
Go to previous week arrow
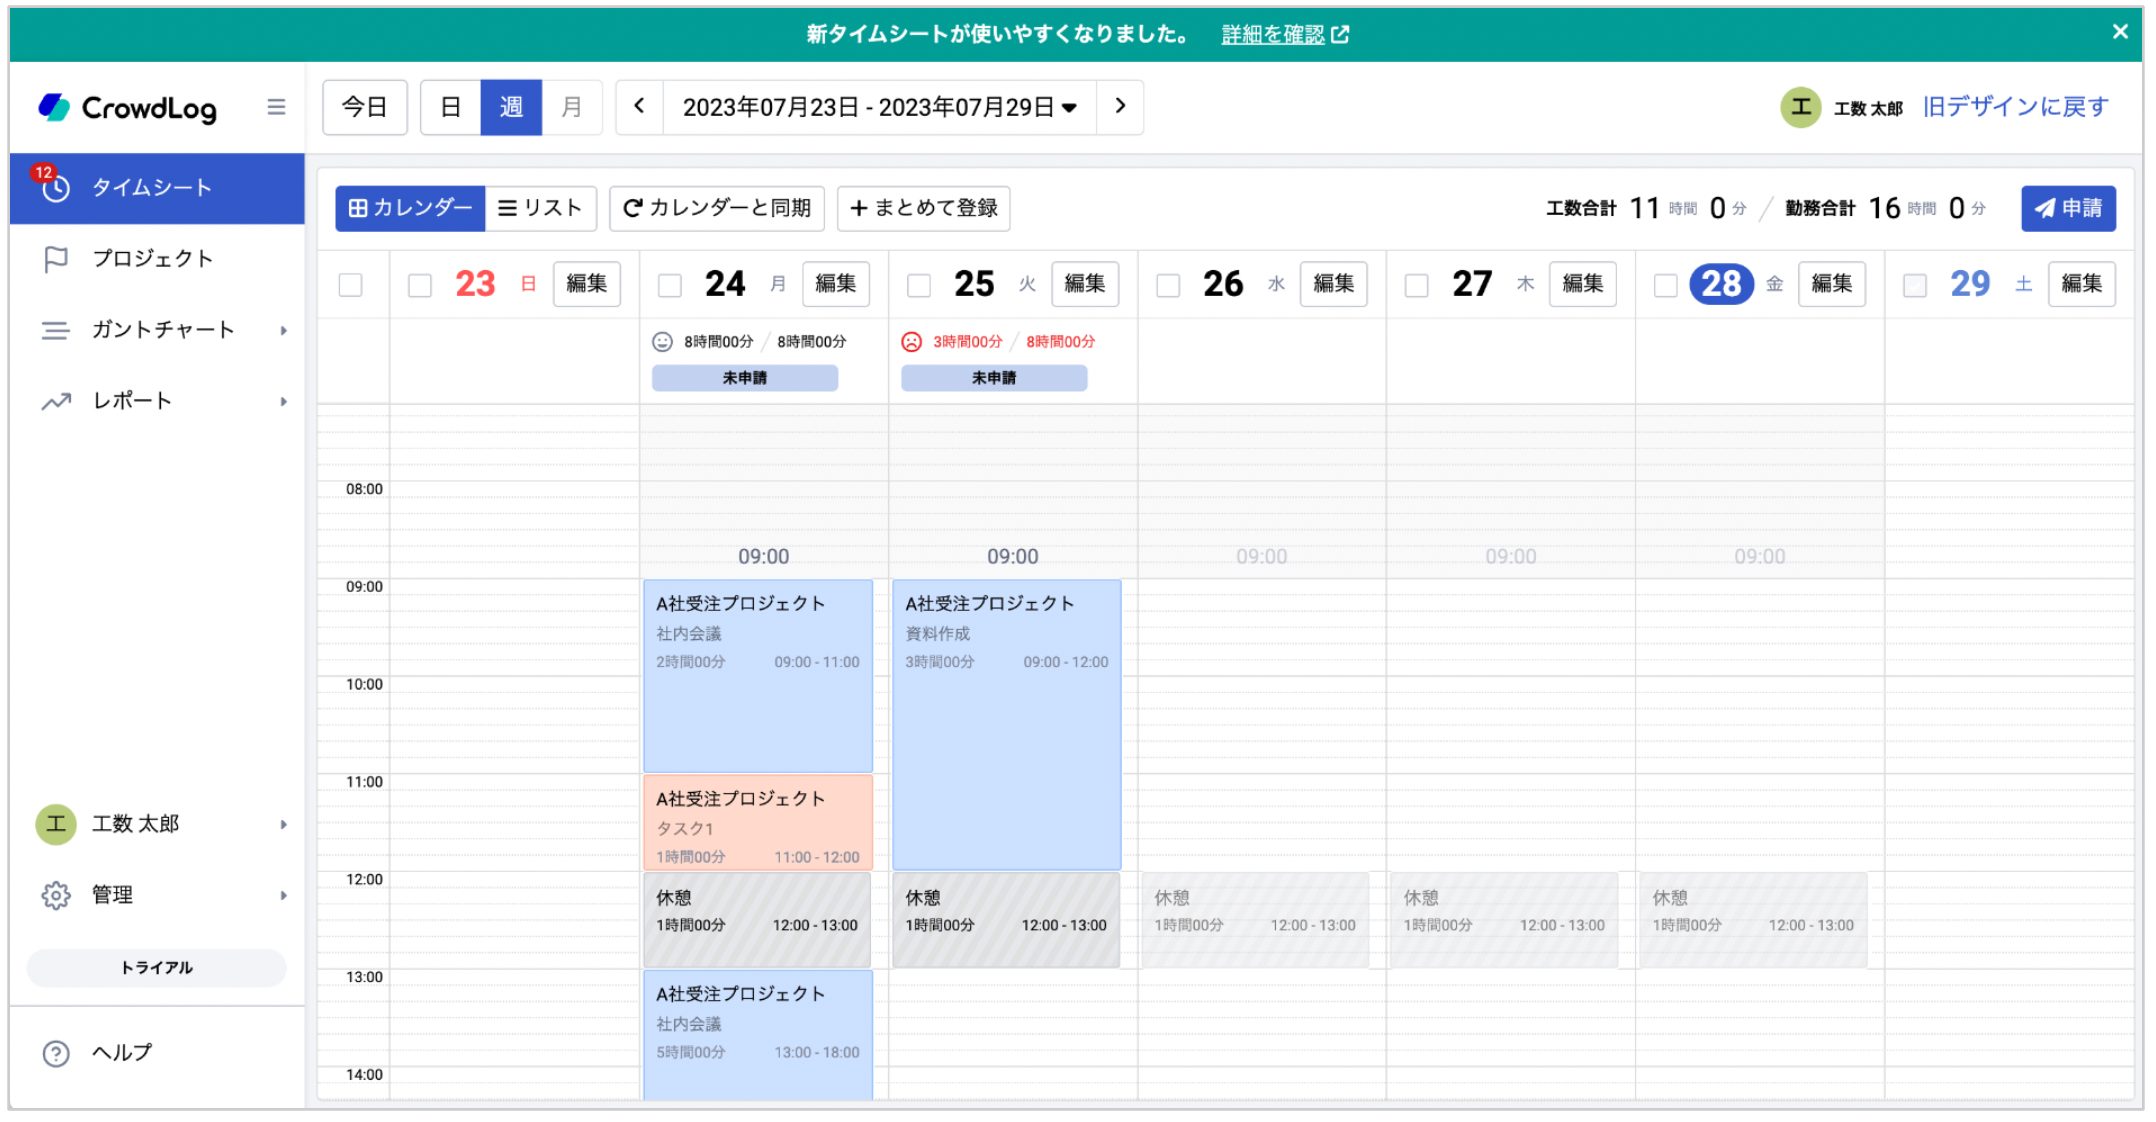pos(640,107)
